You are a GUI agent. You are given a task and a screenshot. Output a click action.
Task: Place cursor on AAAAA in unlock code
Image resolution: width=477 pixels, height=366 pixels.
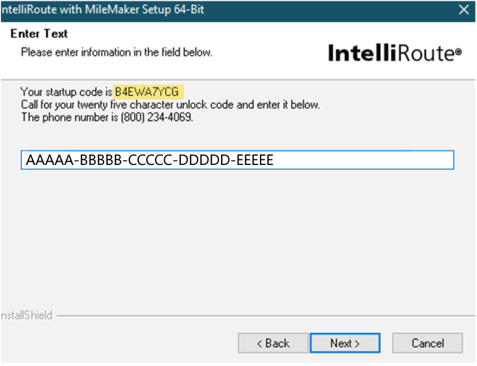(50, 160)
